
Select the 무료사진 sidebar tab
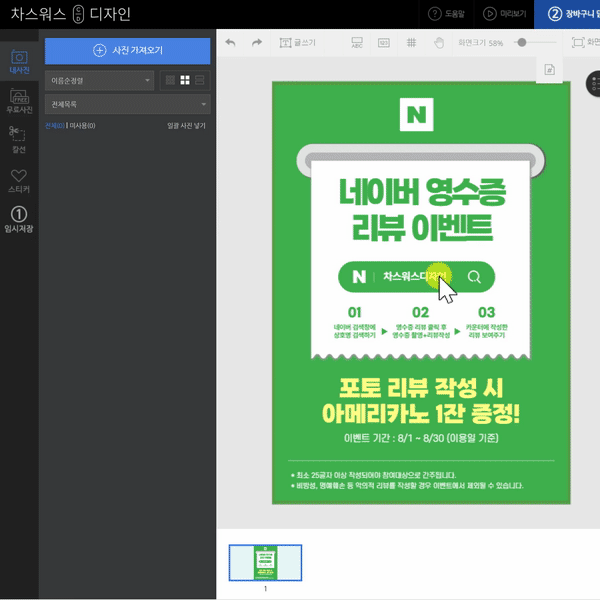click(19, 101)
